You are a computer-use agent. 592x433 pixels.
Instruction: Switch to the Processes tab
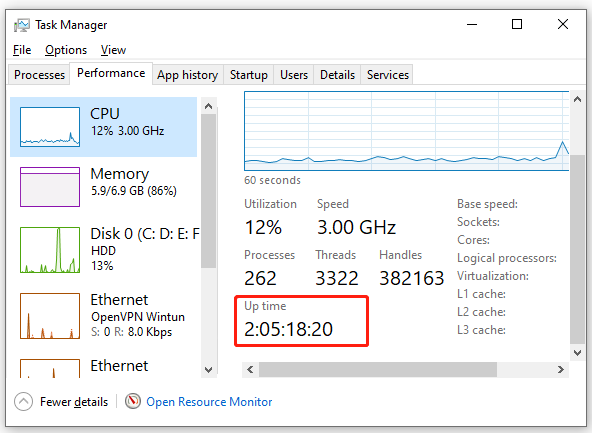tap(39, 75)
